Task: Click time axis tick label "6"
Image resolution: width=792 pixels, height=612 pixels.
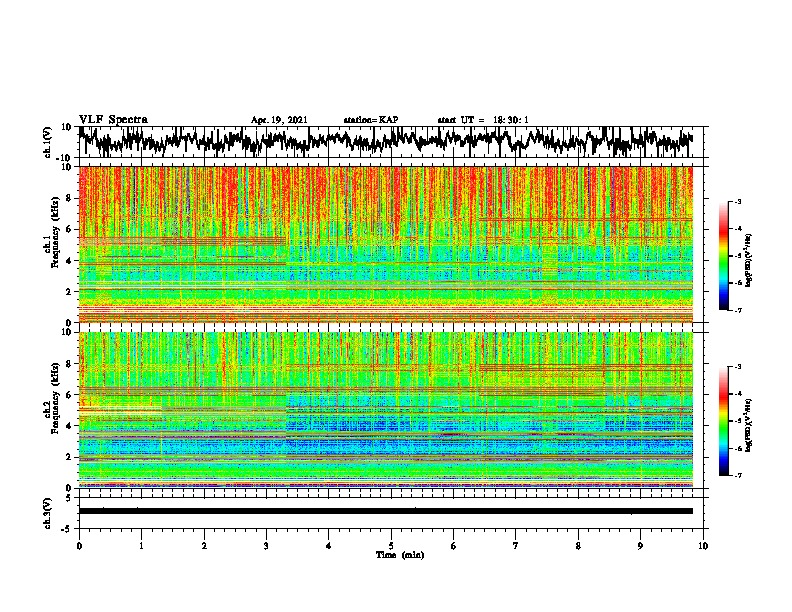Action: (453, 546)
